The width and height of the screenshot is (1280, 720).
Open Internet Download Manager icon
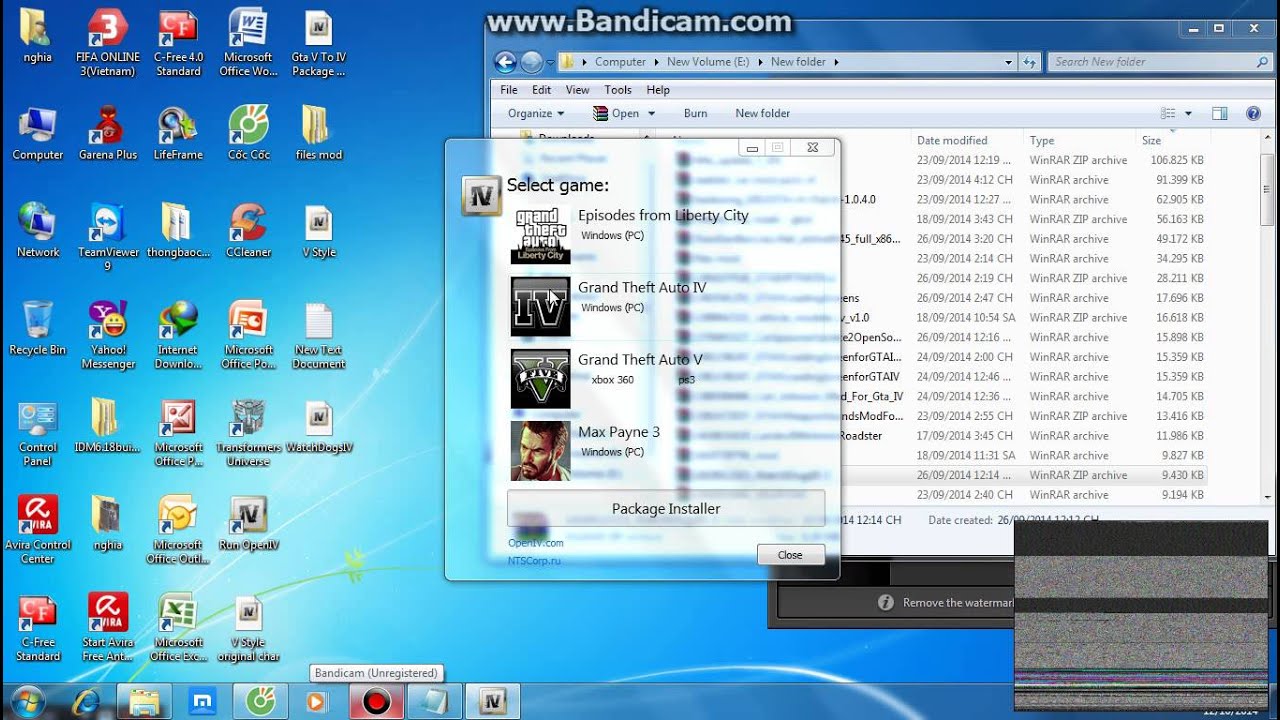coord(178,335)
